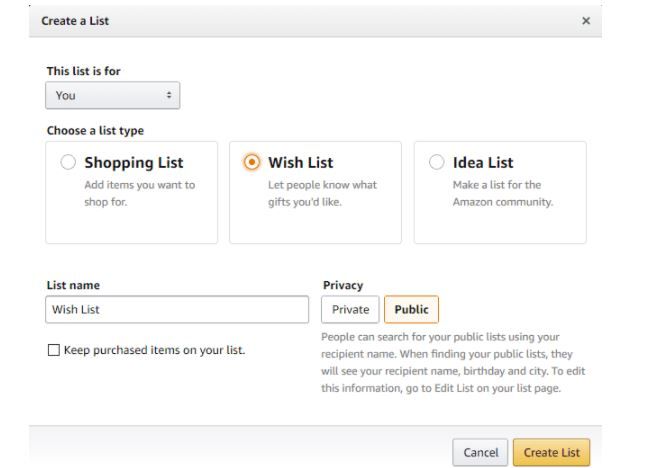
Task: Click the 'Add items you want to shop for' text
Action: pos(139,193)
